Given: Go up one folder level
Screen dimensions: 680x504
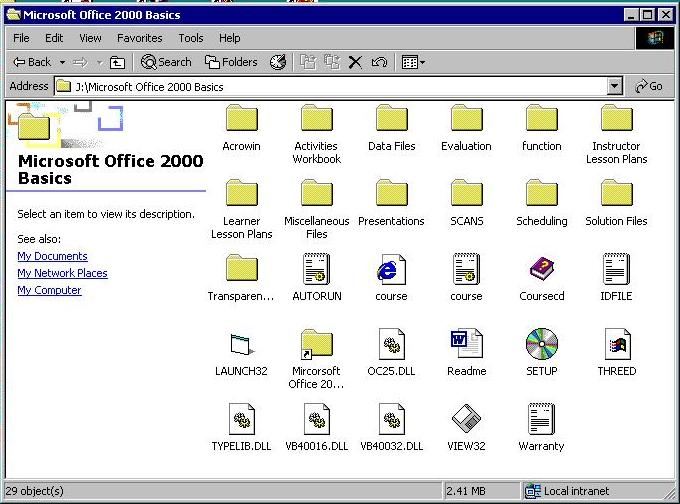Looking at the screenshot, I should click(x=117, y=62).
